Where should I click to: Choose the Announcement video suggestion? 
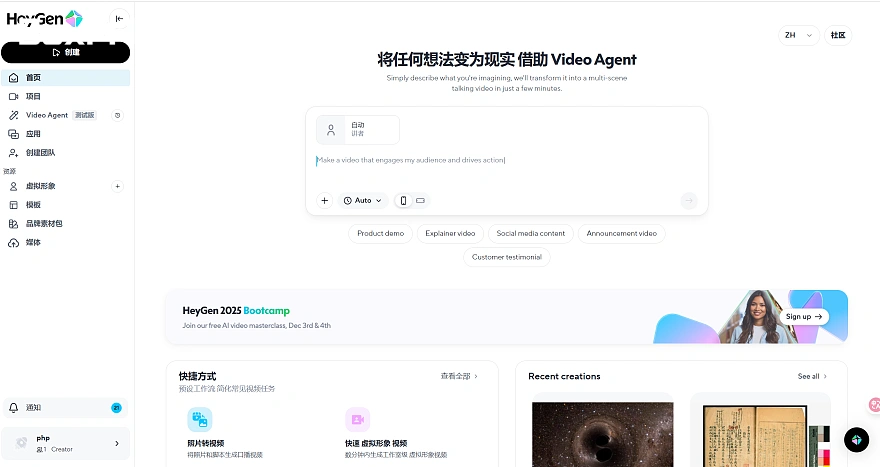tap(622, 234)
